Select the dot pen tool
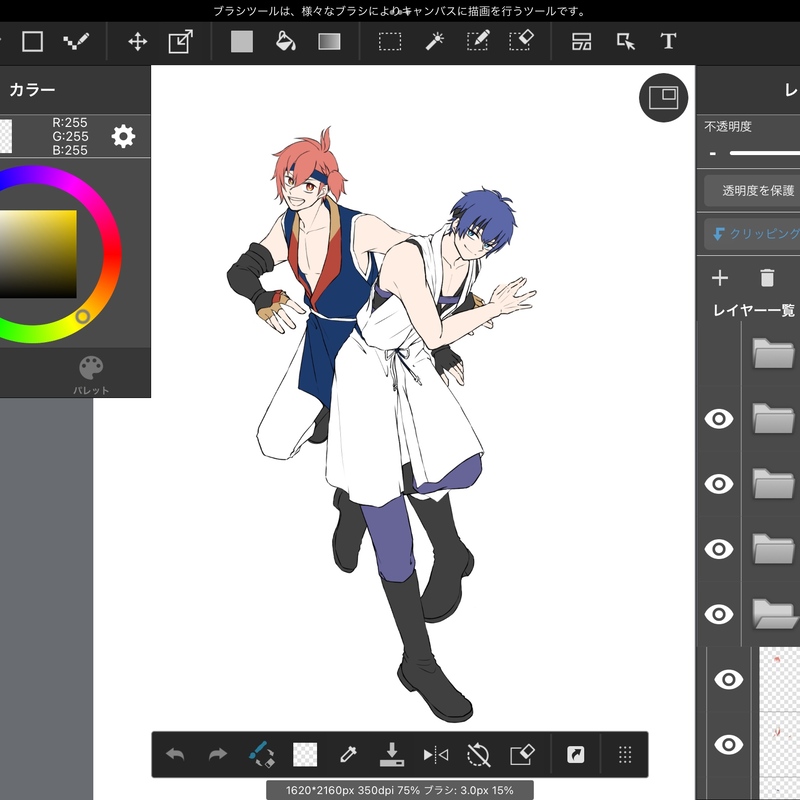The height and width of the screenshot is (800, 800). click(x=76, y=41)
